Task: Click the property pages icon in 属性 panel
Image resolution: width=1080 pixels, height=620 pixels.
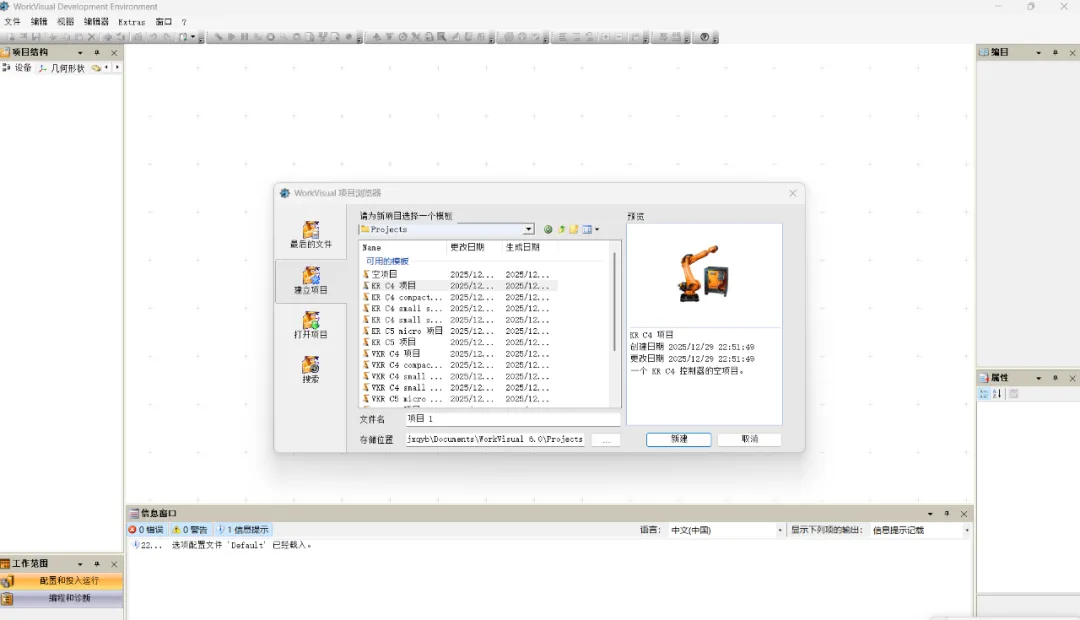Action: (x=1014, y=394)
